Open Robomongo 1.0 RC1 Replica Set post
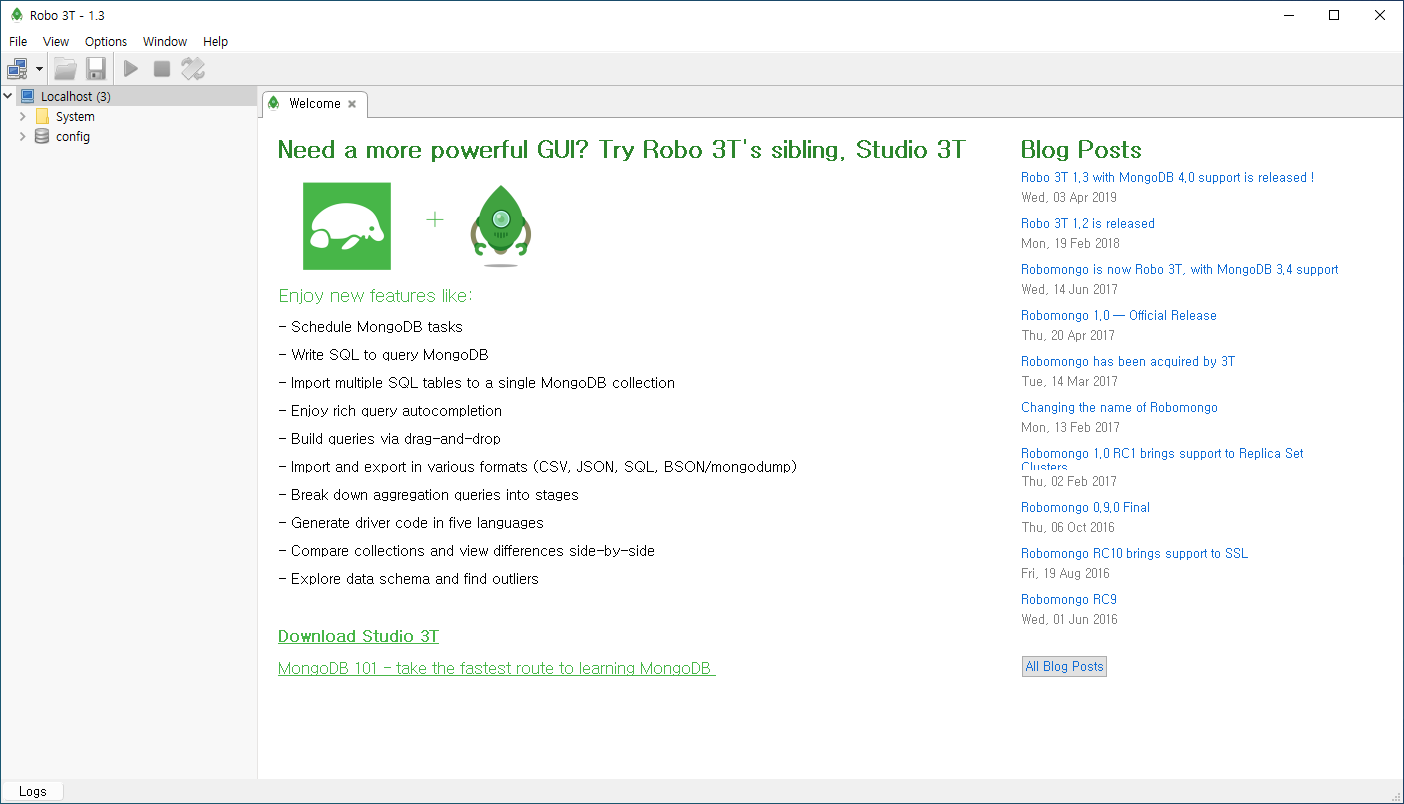Image resolution: width=1404 pixels, height=804 pixels. (1162, 459)
